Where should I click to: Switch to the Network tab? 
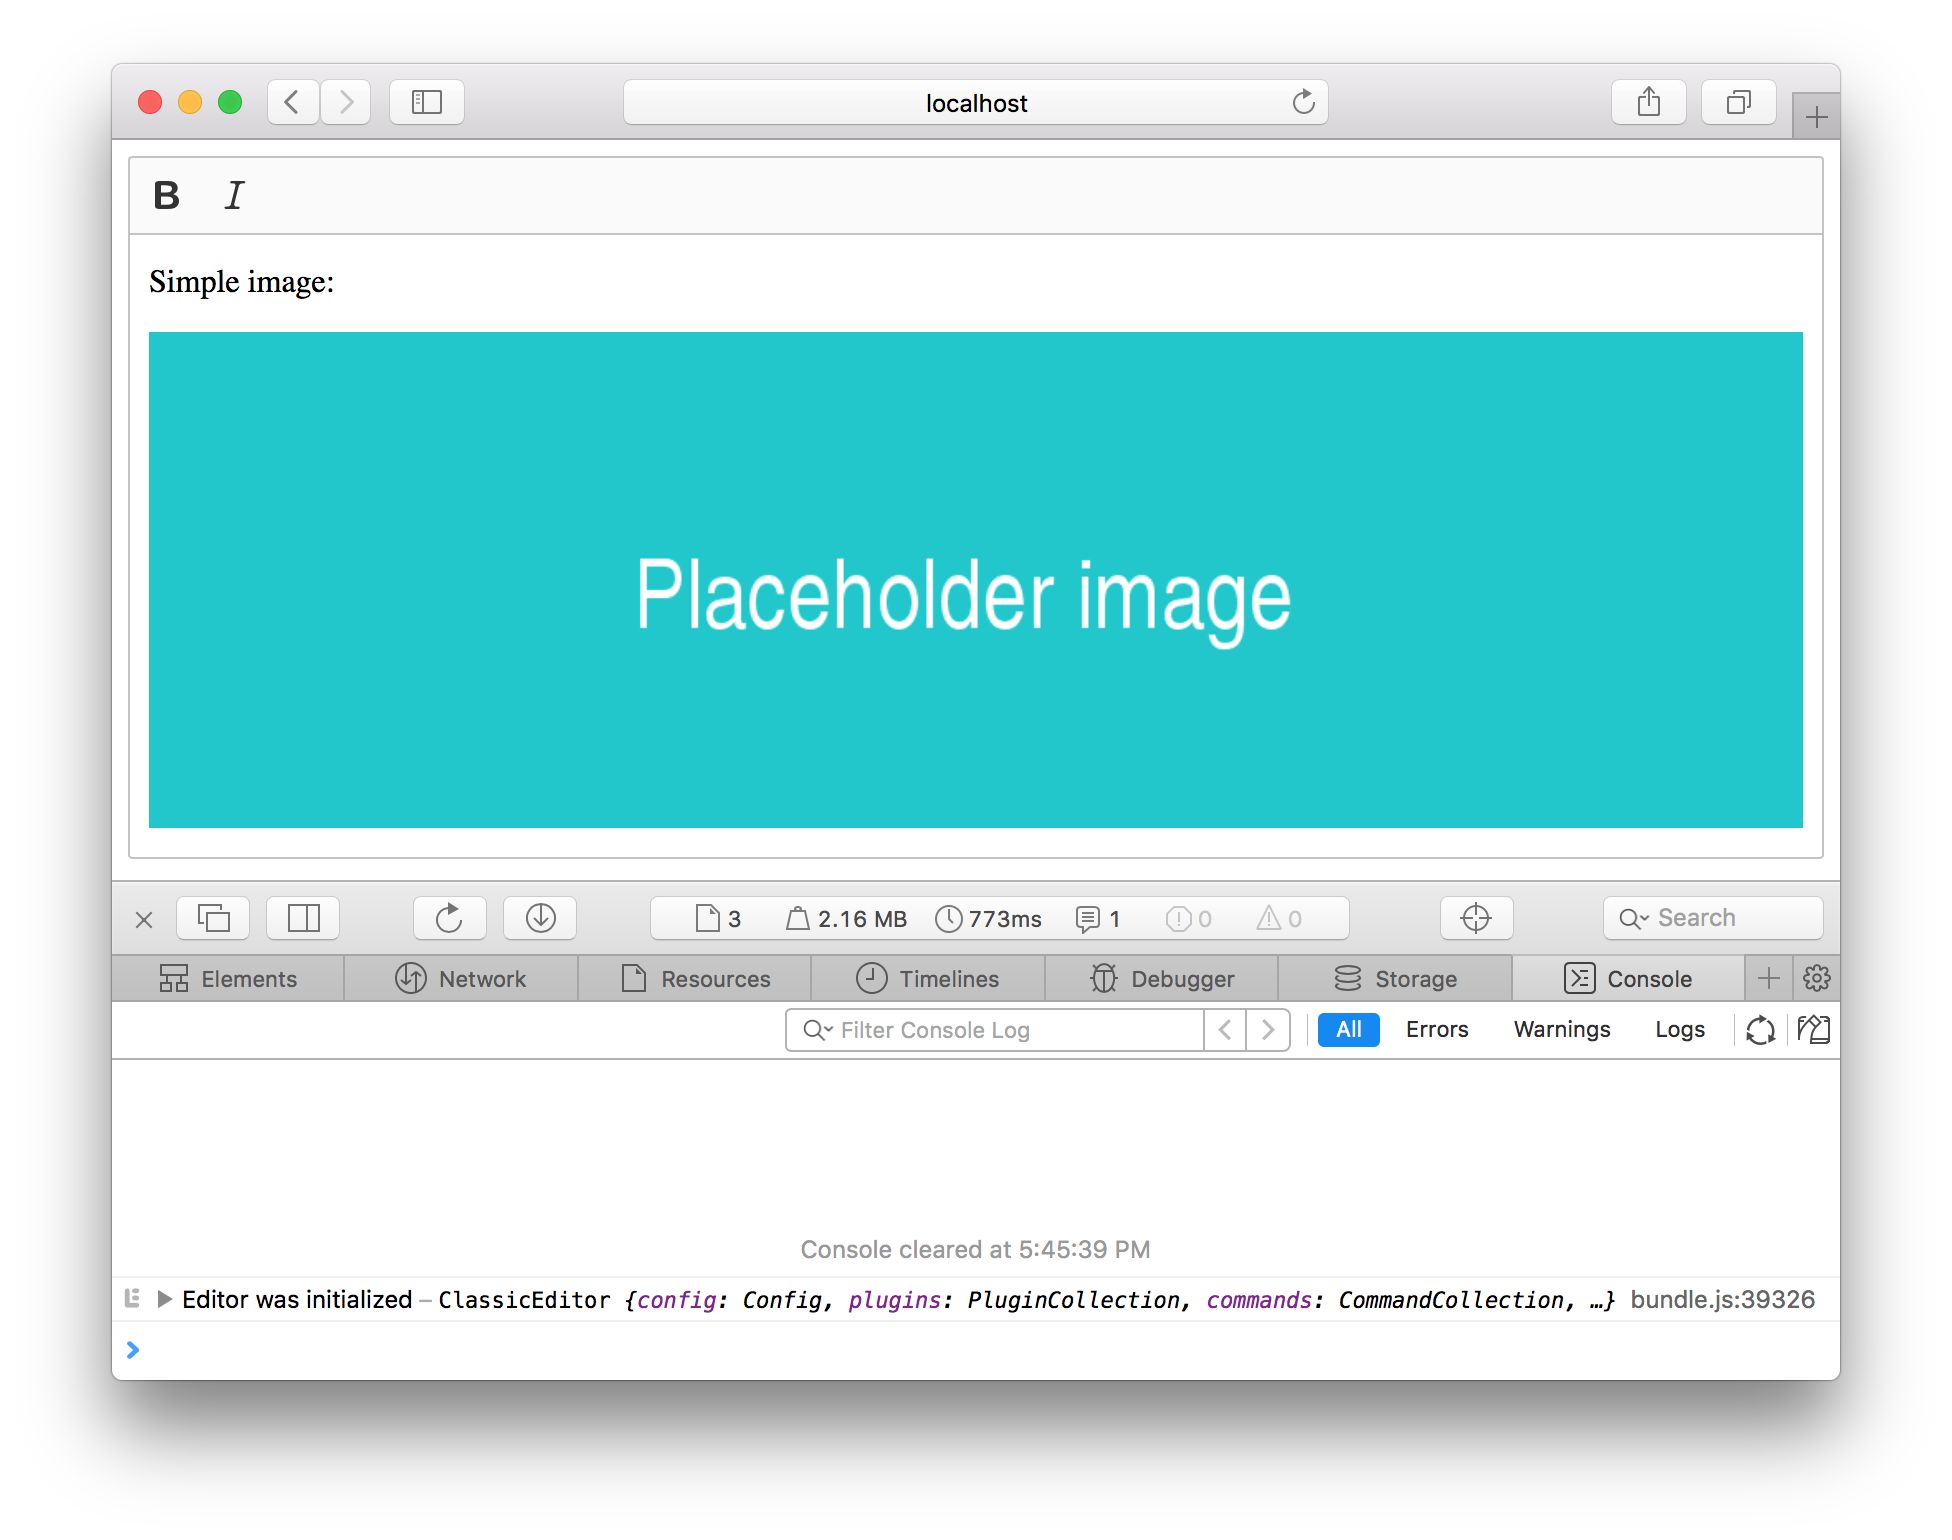coord(461,978)
